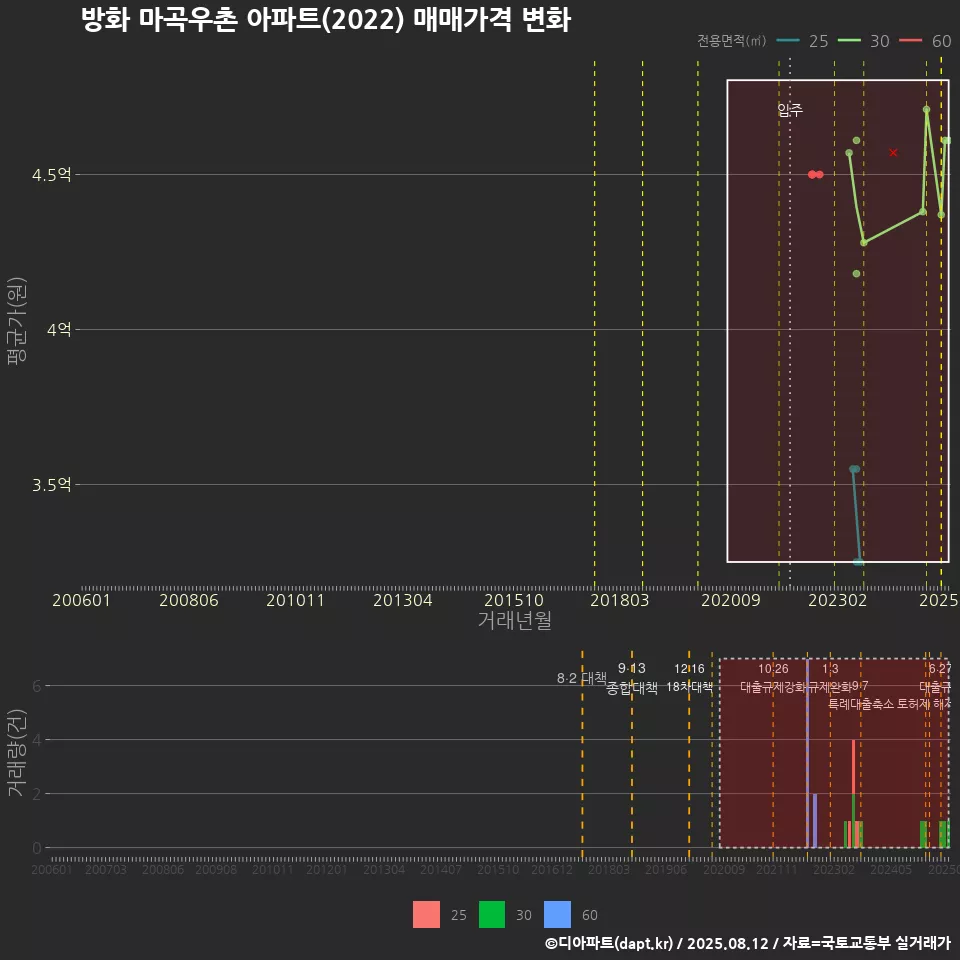The width and height of the screenshot is (960, 960).
Task: Click the 12·16 18차대책 policy marker label
Action: click(x=689, y=678)
